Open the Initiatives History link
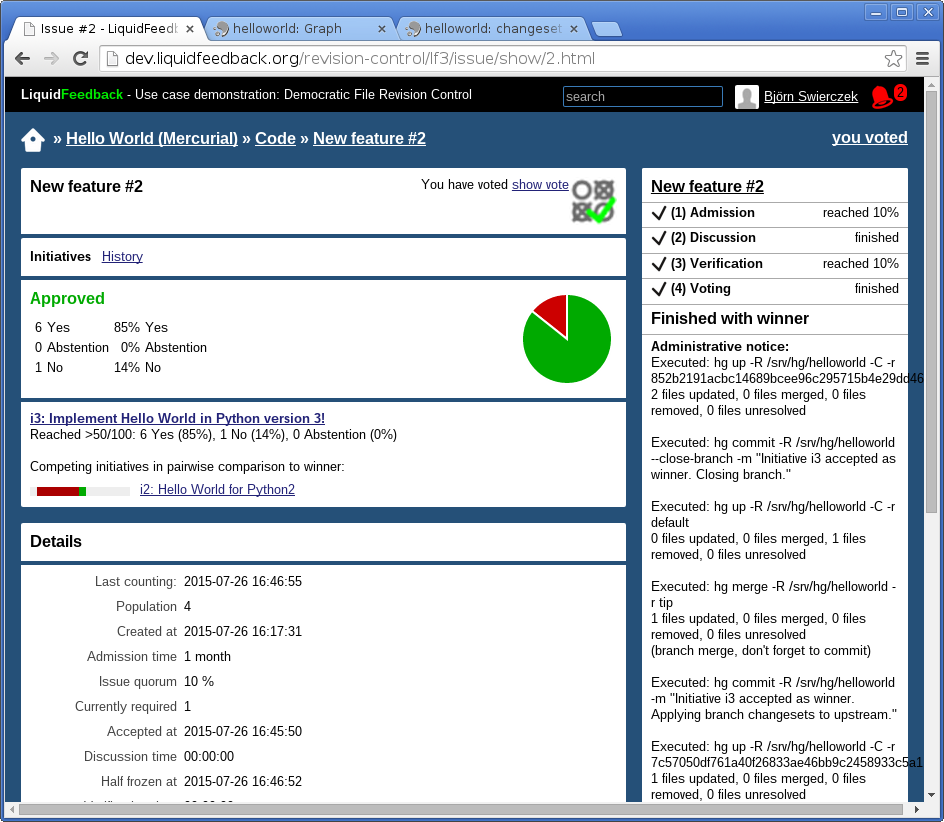Image resolution: width=944 pixels, height=822 pixels. click(121, 257)
